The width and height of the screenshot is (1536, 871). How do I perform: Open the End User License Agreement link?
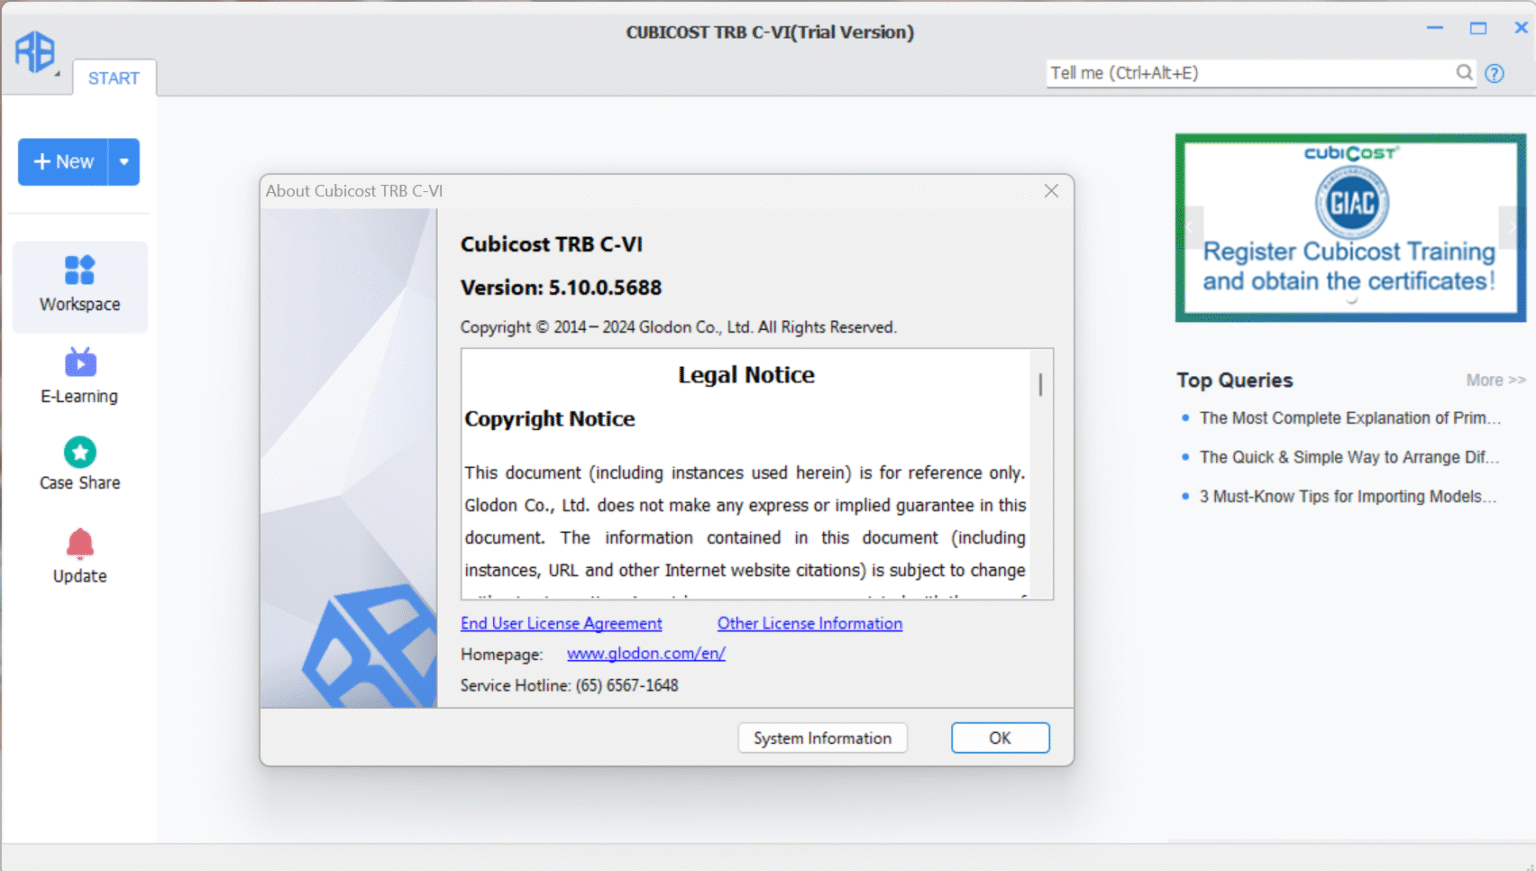pyautogui.click(x=561, y=623)
